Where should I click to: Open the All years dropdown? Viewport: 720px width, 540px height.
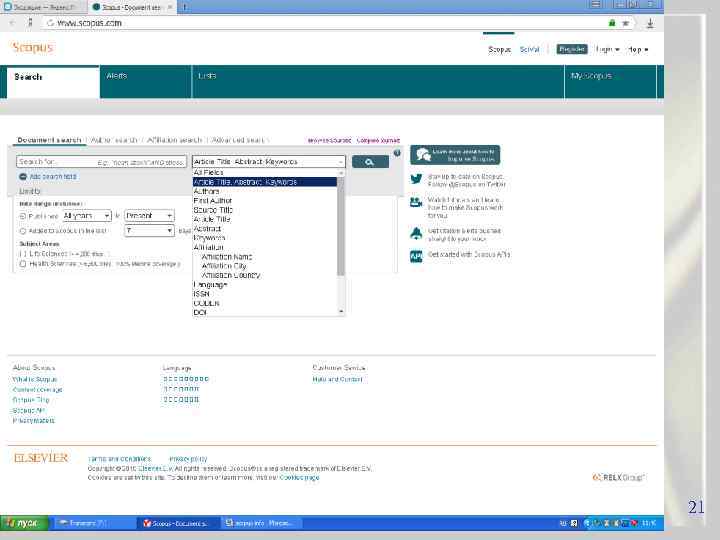tap(87, 216)
